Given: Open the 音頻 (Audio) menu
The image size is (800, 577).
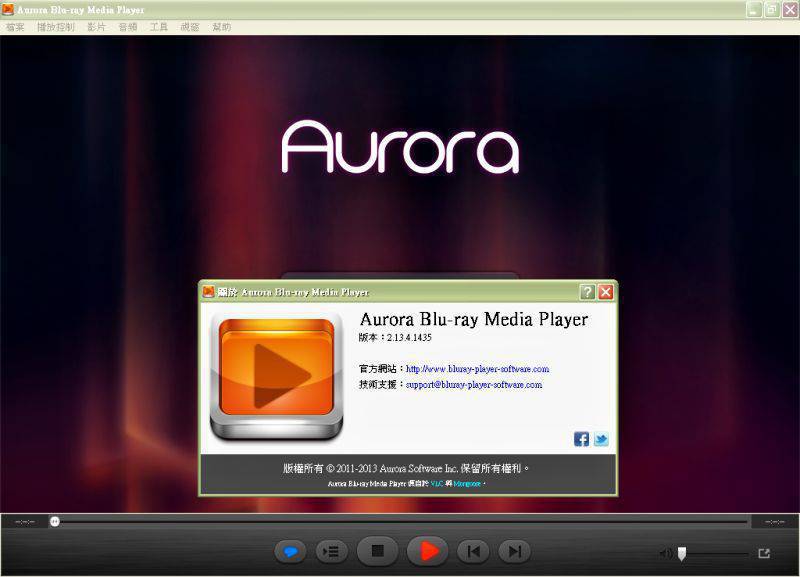Looking at the screenshot, I should (x=128, y=27).
